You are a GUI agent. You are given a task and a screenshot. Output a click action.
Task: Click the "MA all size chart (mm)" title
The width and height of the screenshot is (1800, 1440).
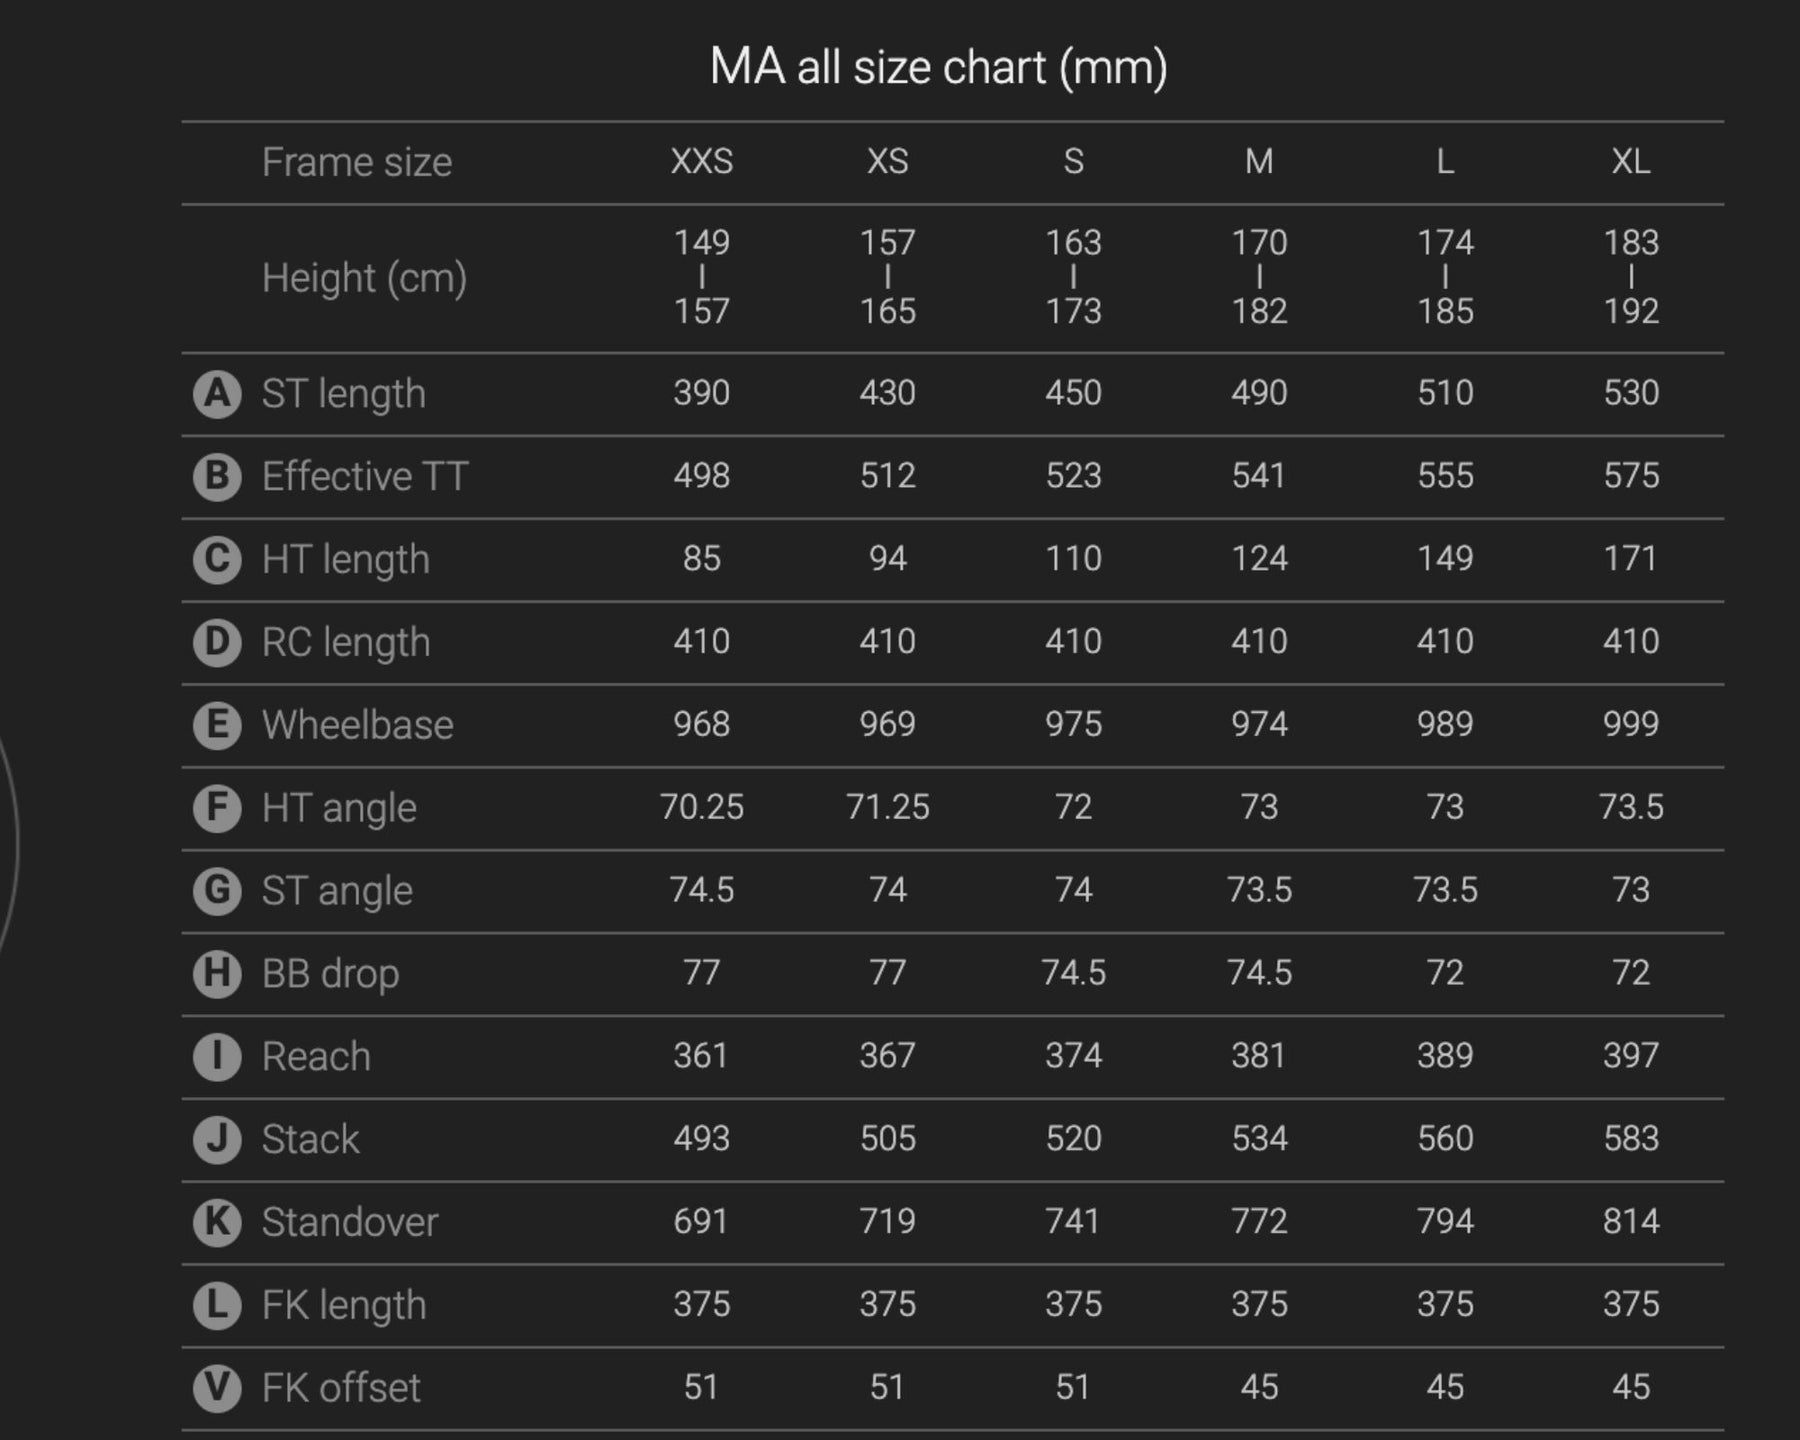[938, 68]
